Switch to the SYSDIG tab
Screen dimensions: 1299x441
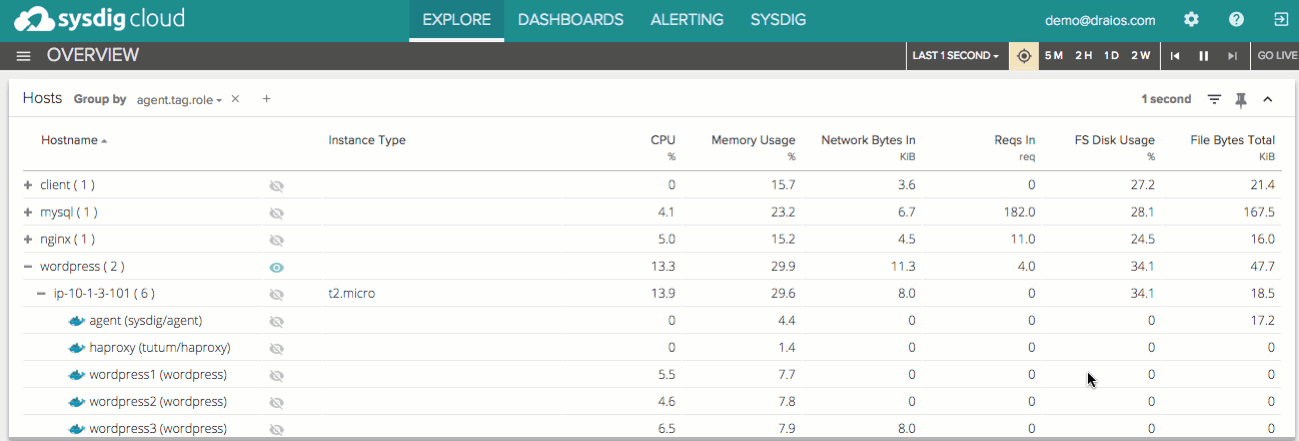[x=778, y=20]
